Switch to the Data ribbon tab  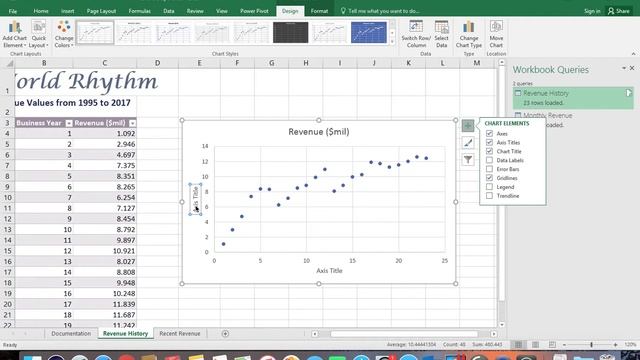tap(169, 11)
